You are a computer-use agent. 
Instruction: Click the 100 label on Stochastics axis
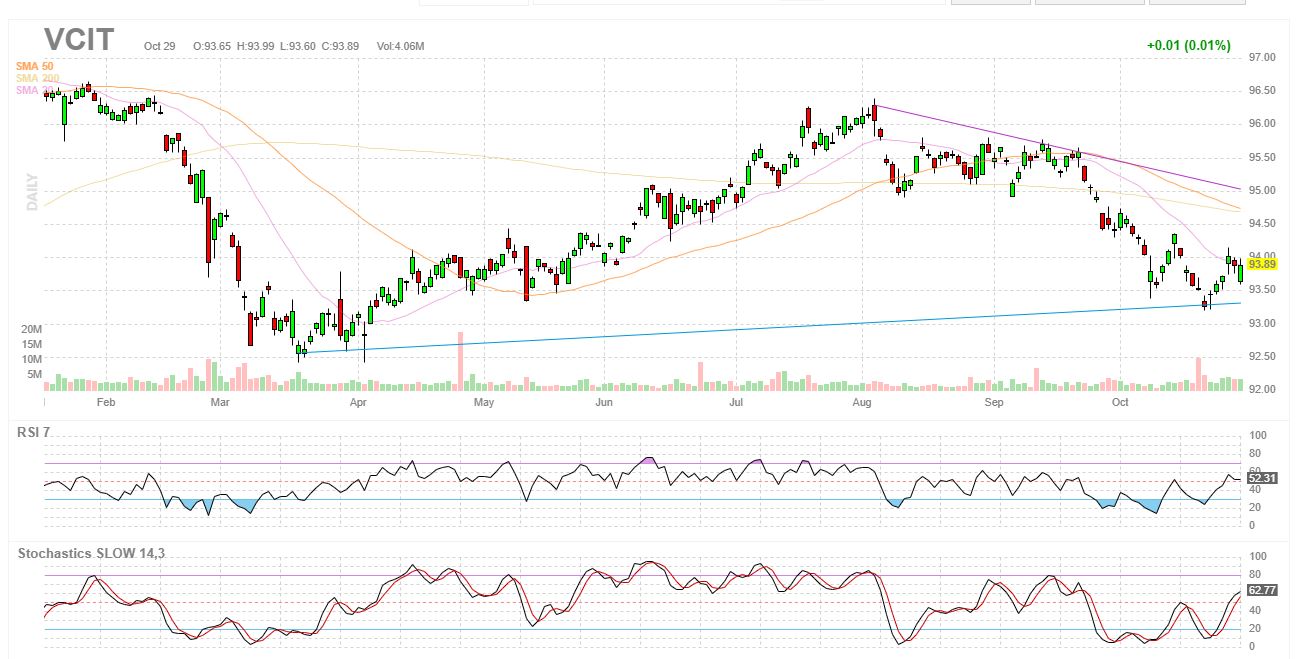coord(1257,557)
